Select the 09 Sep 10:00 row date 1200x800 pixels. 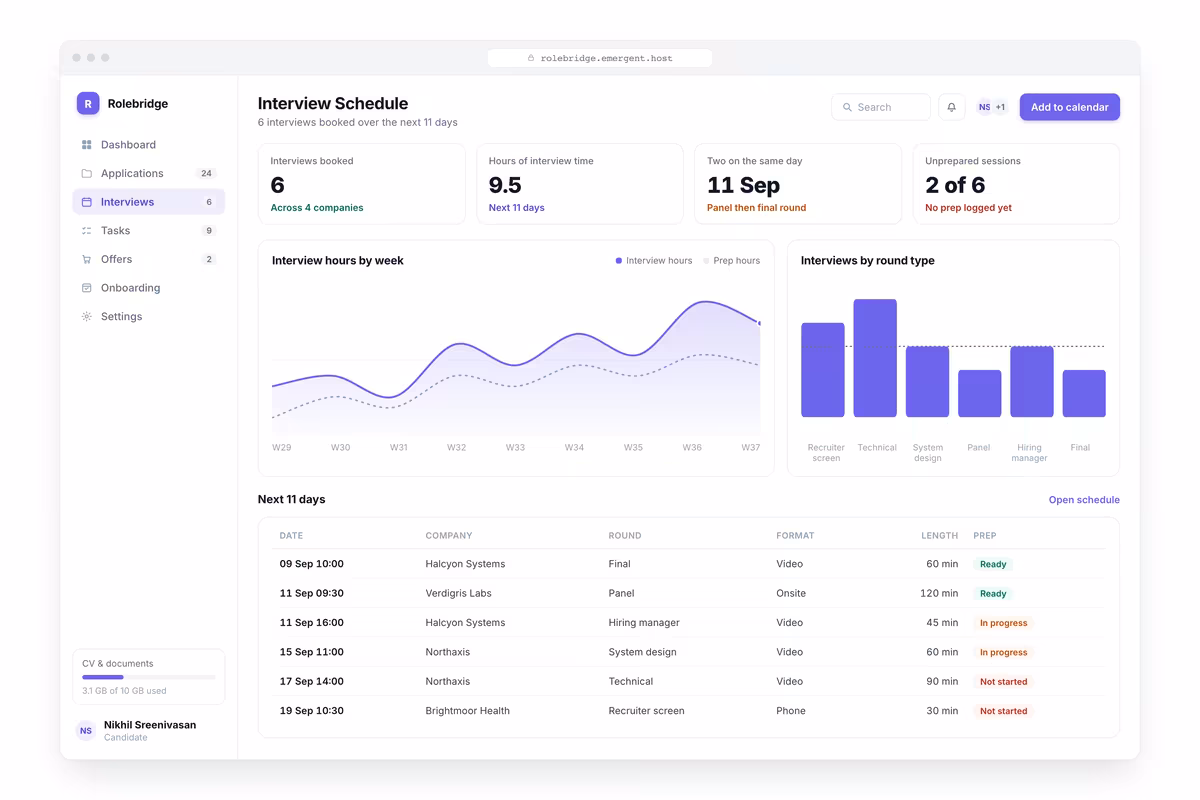(x=312, y=564)
